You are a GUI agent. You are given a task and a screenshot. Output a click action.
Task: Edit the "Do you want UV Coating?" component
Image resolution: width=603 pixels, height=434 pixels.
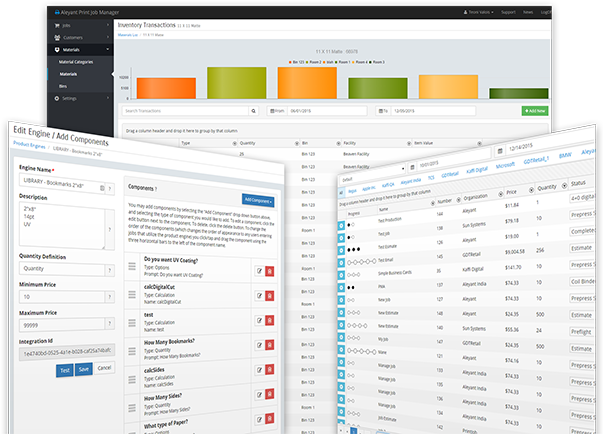pos(259,271)
